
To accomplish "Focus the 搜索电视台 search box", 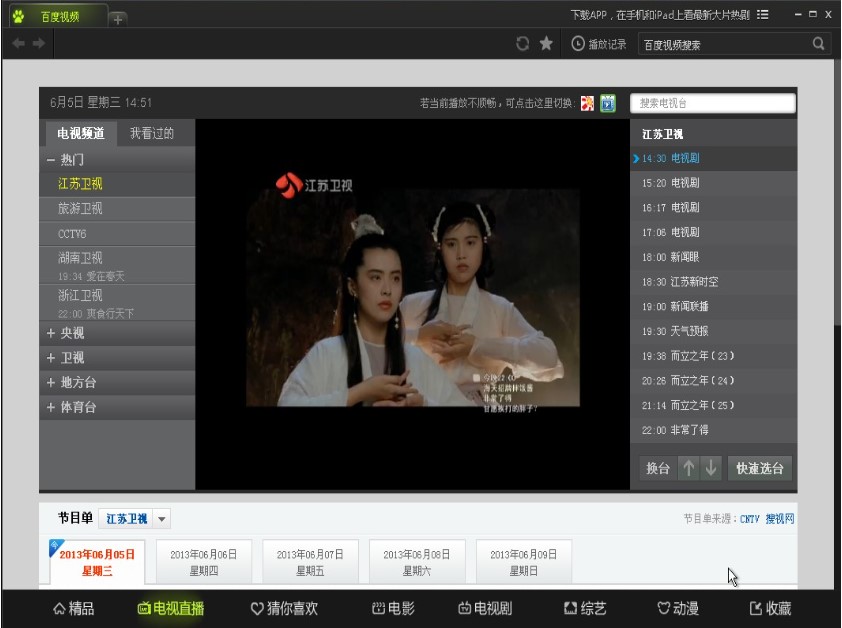I will (x=713, y=103).
